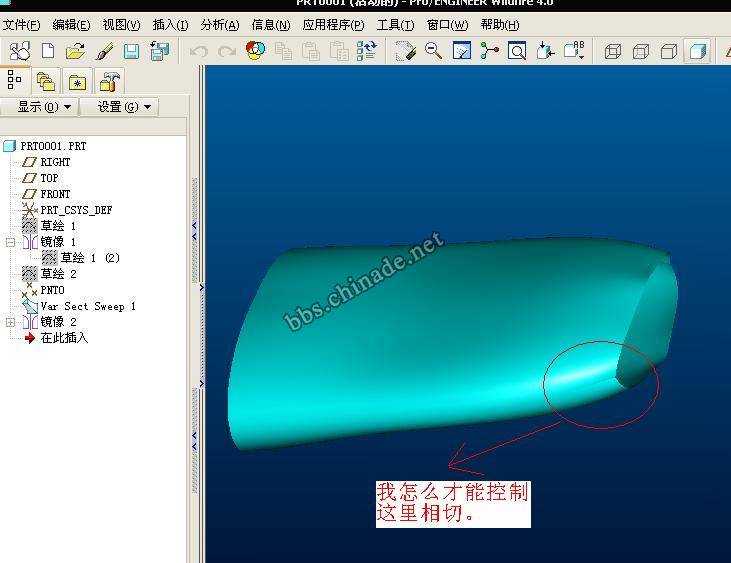Image resolution: width=731 pixels, height=563 pixels.
Task: Click upper collapse arrows on navigator sash
Action: tap(194, 231)
